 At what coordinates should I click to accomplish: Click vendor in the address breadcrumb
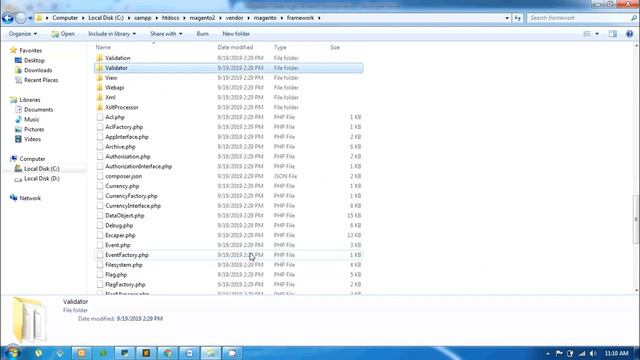(234, 18)
